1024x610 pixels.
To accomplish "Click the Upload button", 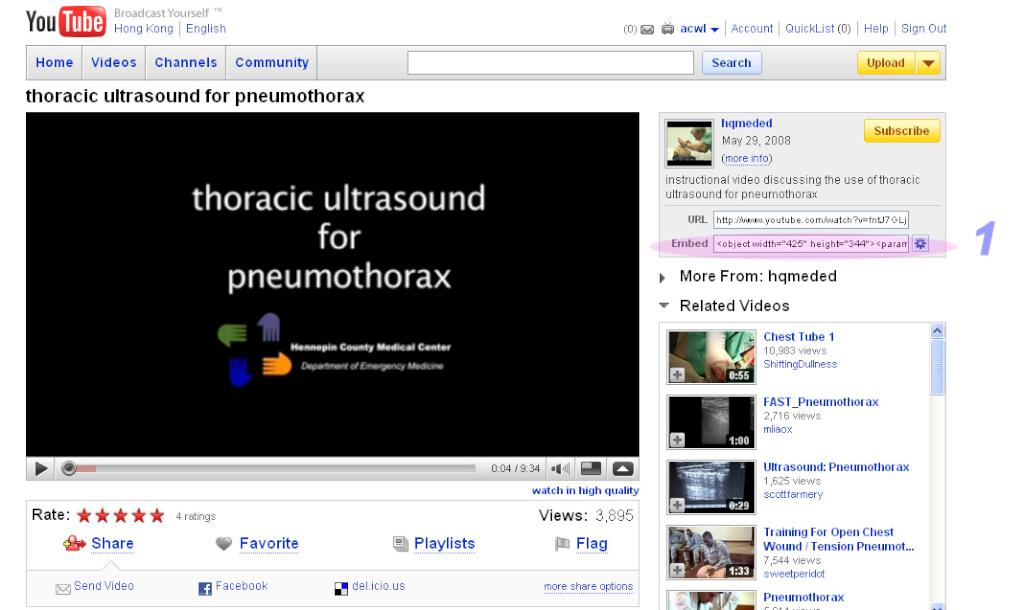I will pos(886,63).
